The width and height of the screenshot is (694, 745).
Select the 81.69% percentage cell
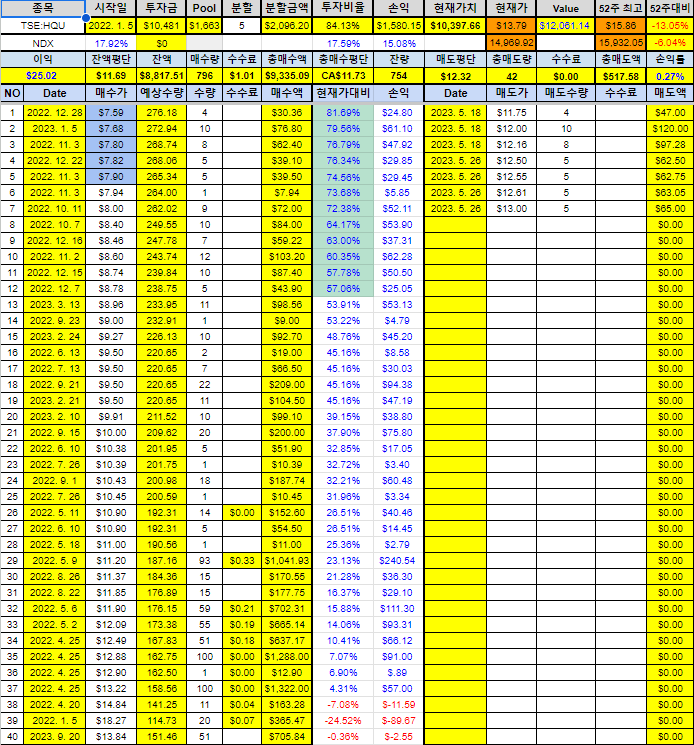tap(343, 113)
